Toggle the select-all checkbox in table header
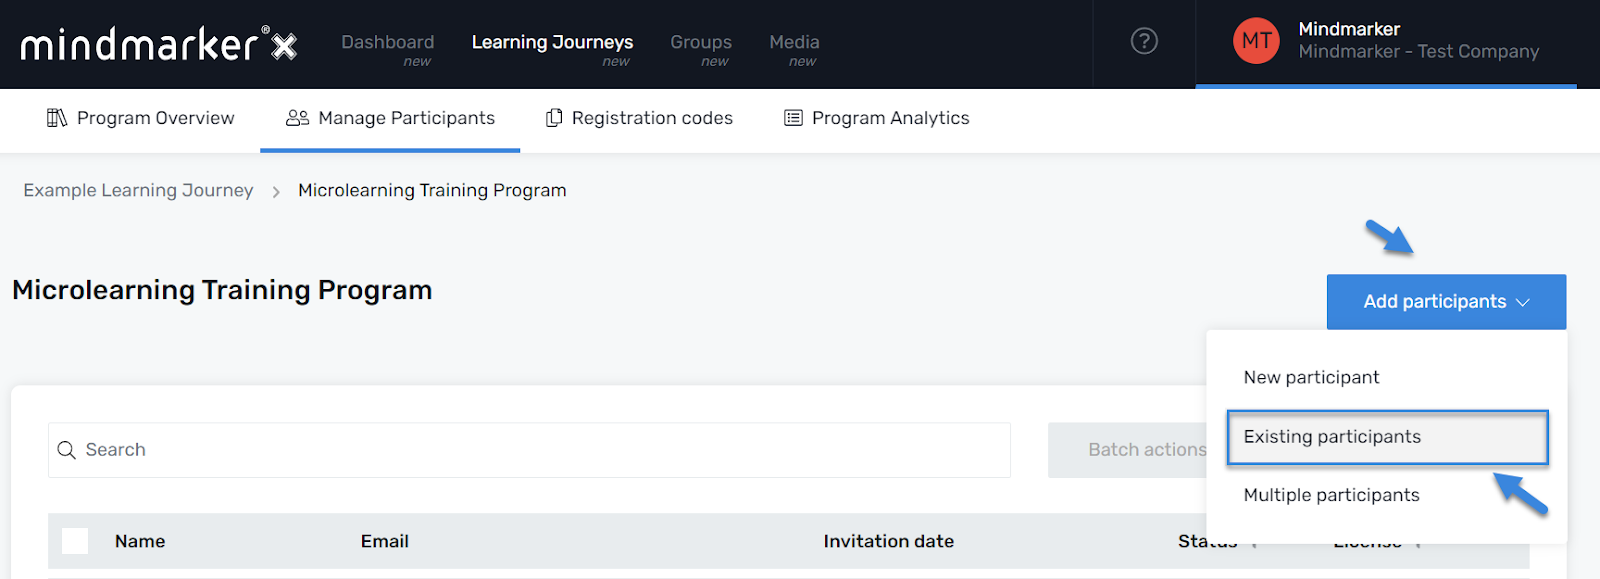 [x=75, y=541]
